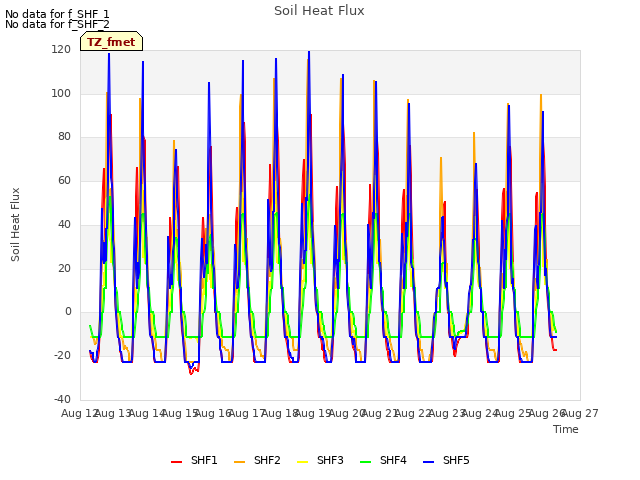Click the -40 y-axis tick label
640x480 pixels.
(x=62, y=399)
